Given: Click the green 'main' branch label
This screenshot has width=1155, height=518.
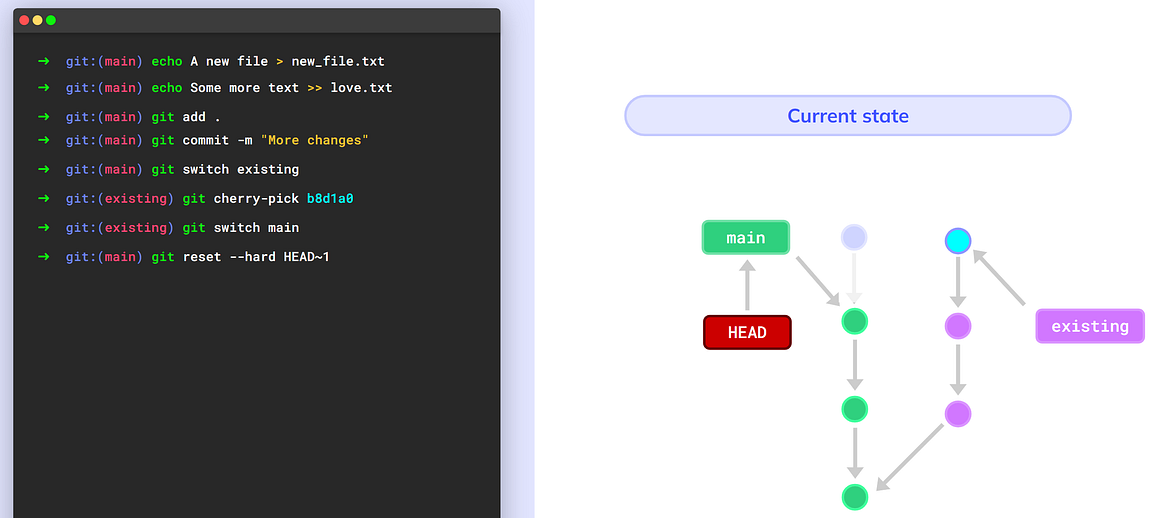Looking at the screenshot, I should point(745,237).
